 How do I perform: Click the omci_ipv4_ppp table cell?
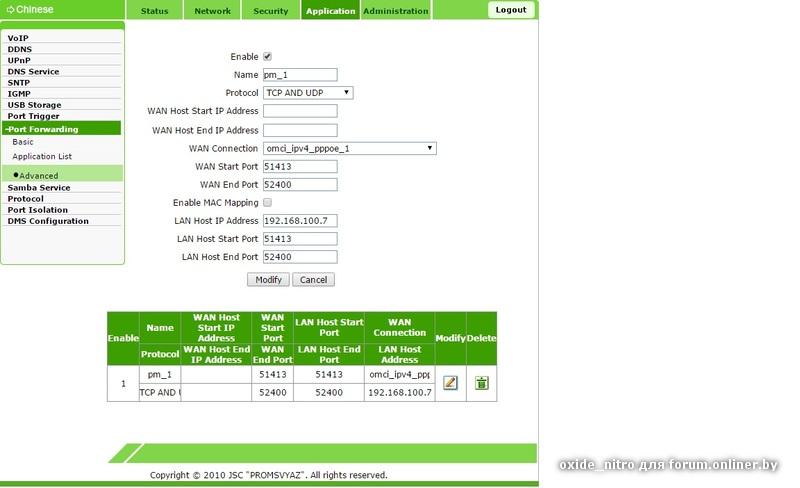point(399,375)
